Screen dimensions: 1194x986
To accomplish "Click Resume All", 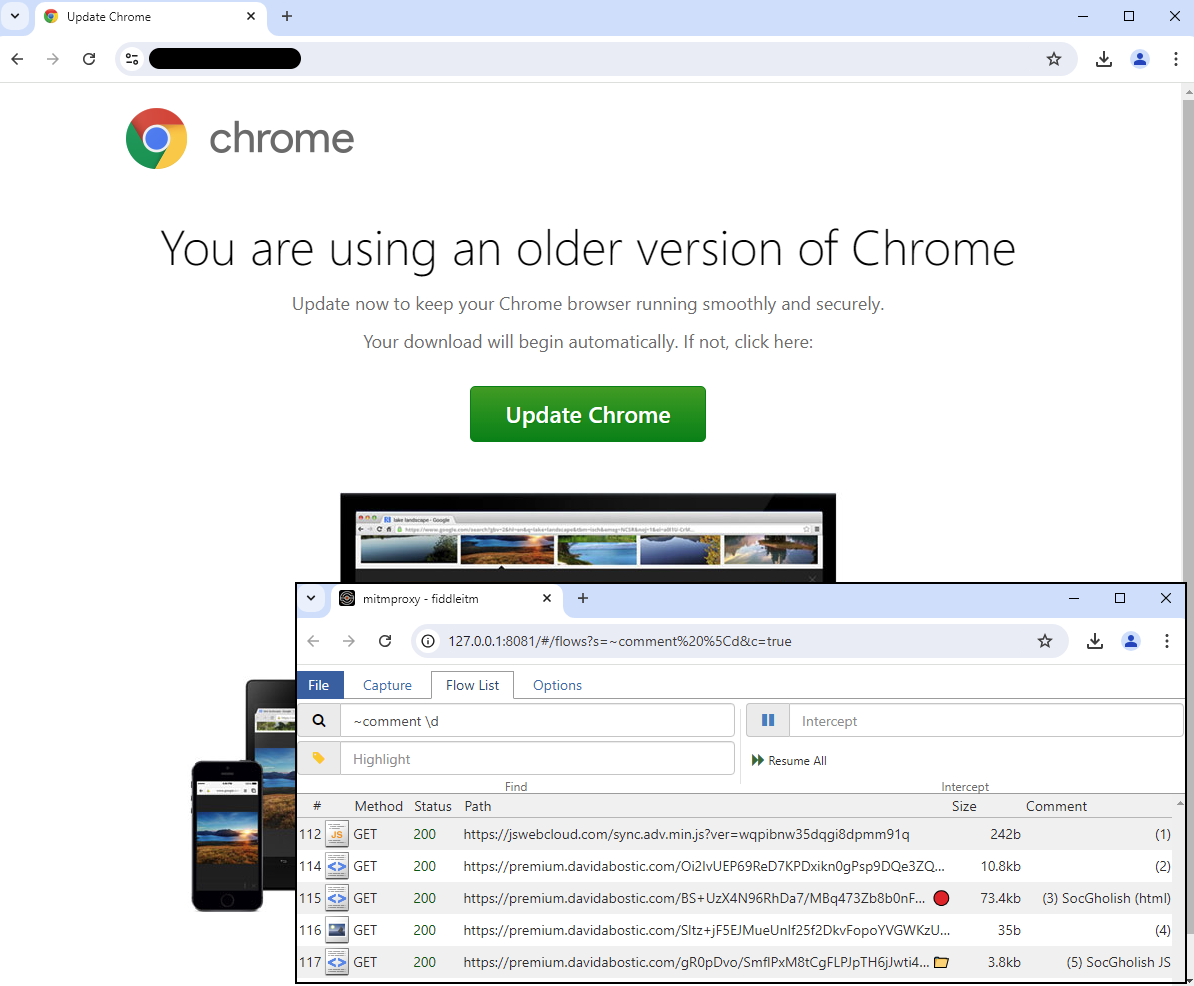I will click(x=789, y=761).
